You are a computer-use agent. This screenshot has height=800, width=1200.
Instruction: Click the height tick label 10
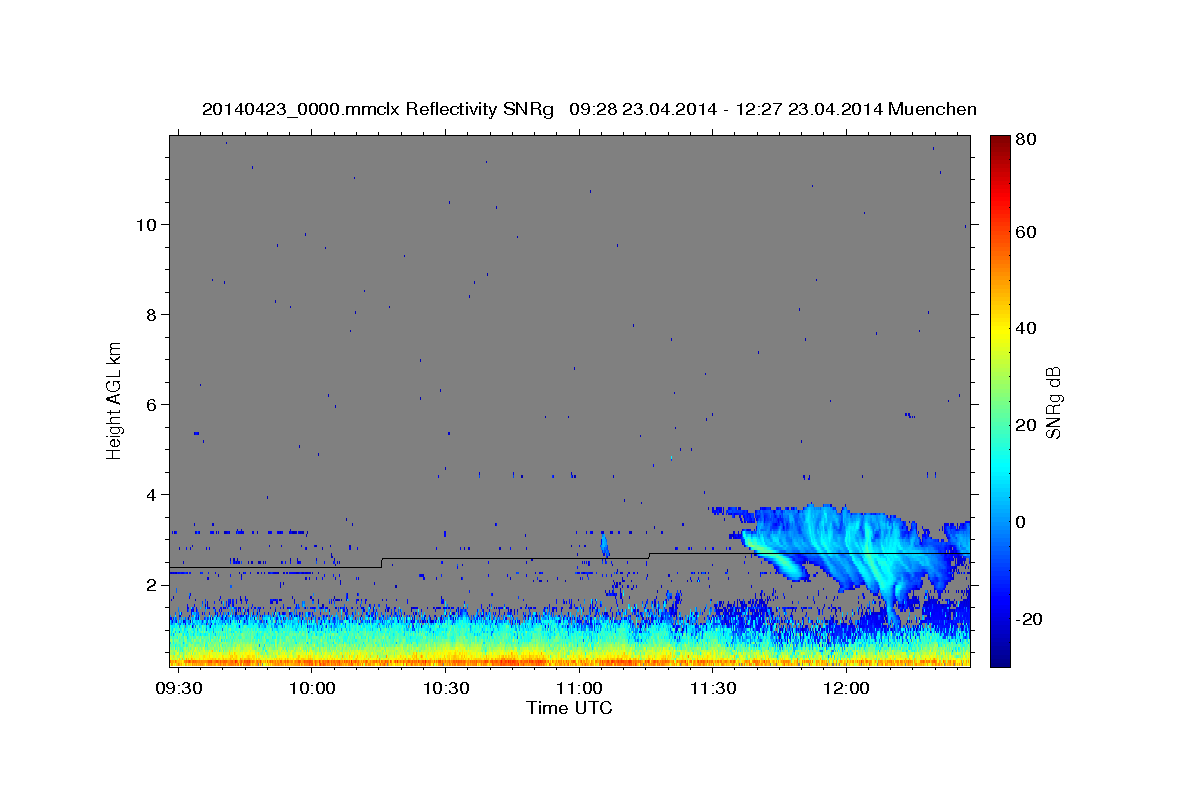coord(145,225)
